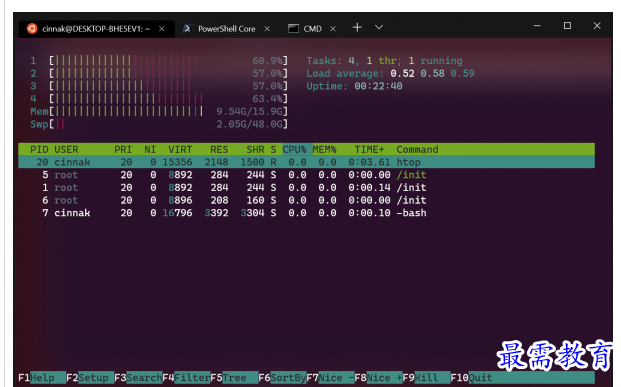Click F1 Help in htop footer
The height and width of the screenshot is (387, 621).
42,377
